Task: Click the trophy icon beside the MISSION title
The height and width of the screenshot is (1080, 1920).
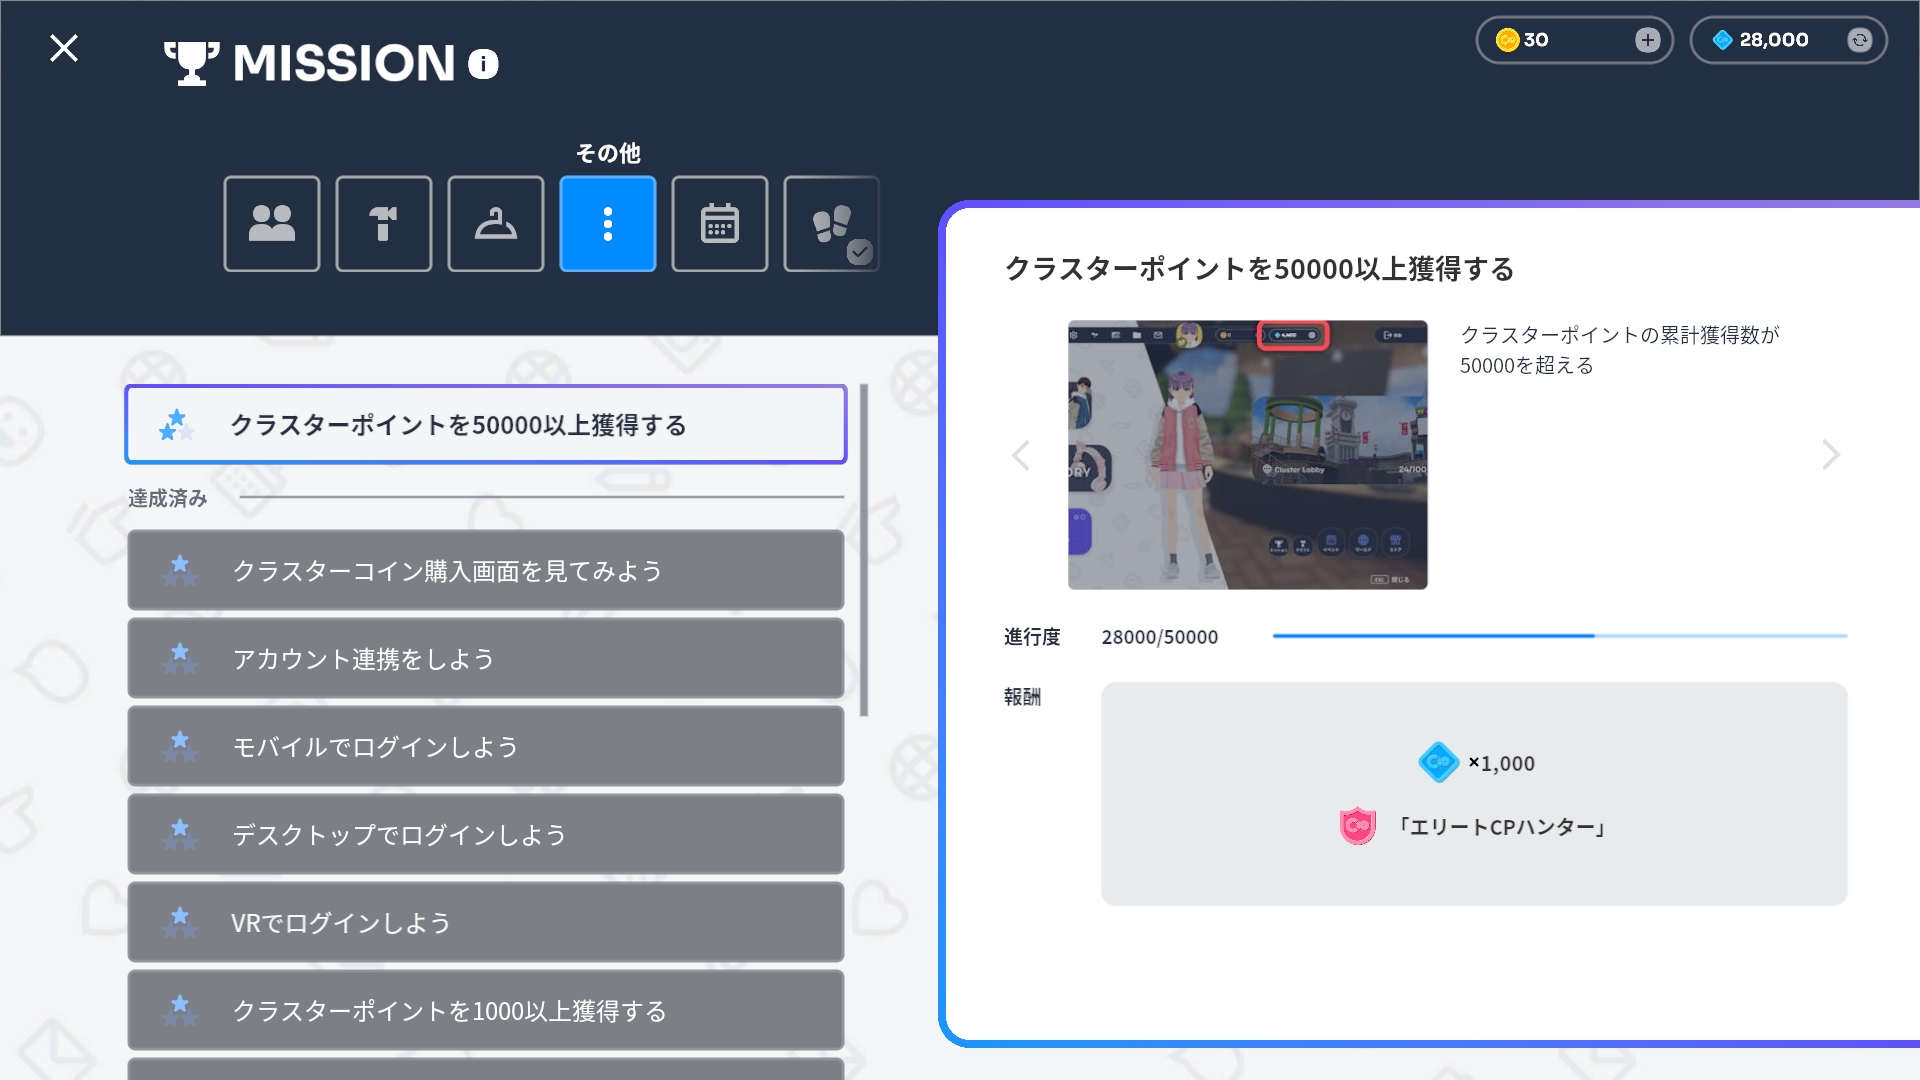Action: point(191,63)
